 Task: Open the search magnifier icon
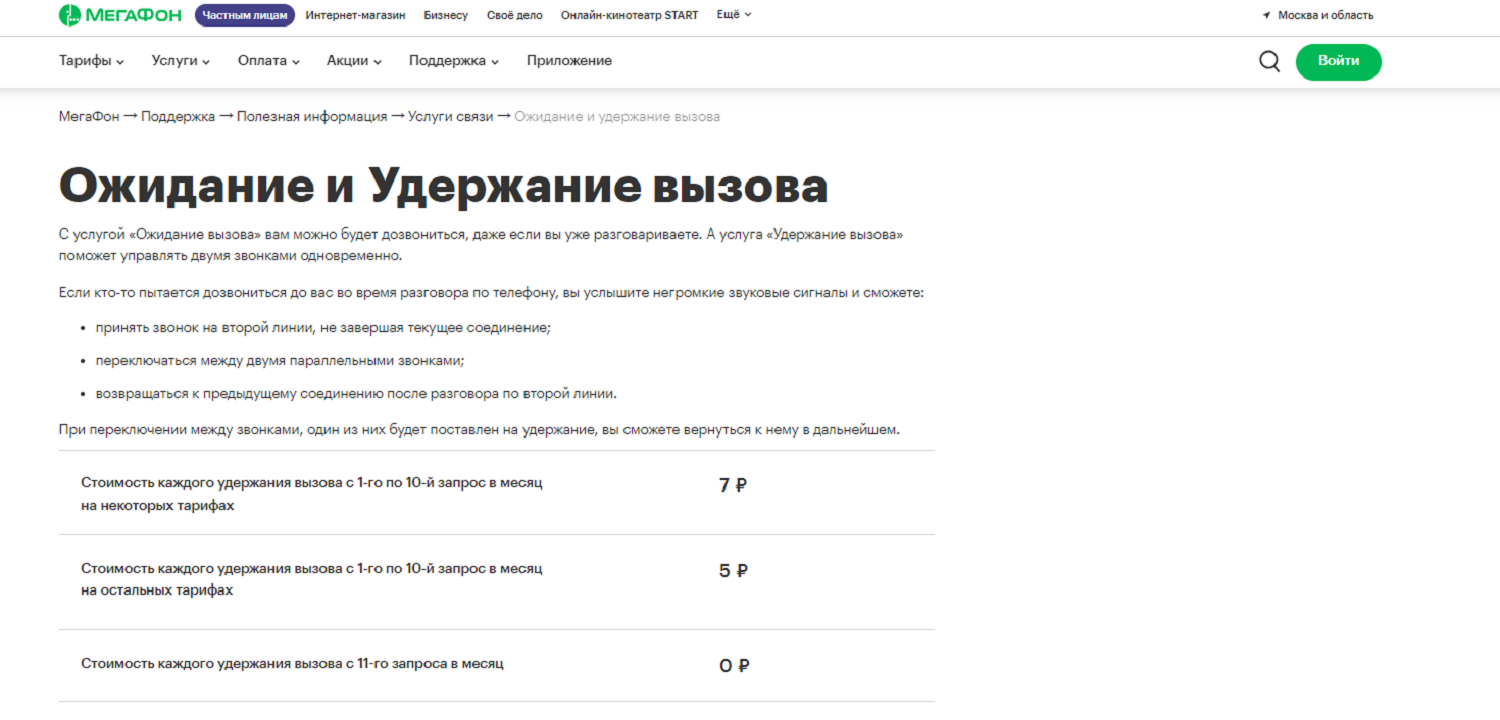click(1269, 61)
